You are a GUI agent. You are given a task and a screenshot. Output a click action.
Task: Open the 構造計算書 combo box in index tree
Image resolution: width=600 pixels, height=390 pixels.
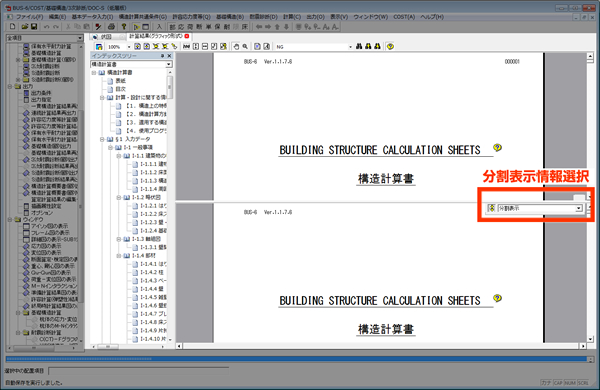click(x=169, y=64)
